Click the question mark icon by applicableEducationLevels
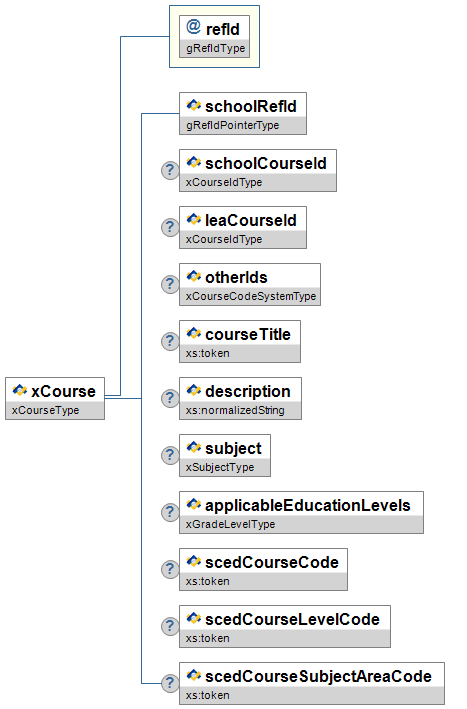467x709 pixels. 170,512
